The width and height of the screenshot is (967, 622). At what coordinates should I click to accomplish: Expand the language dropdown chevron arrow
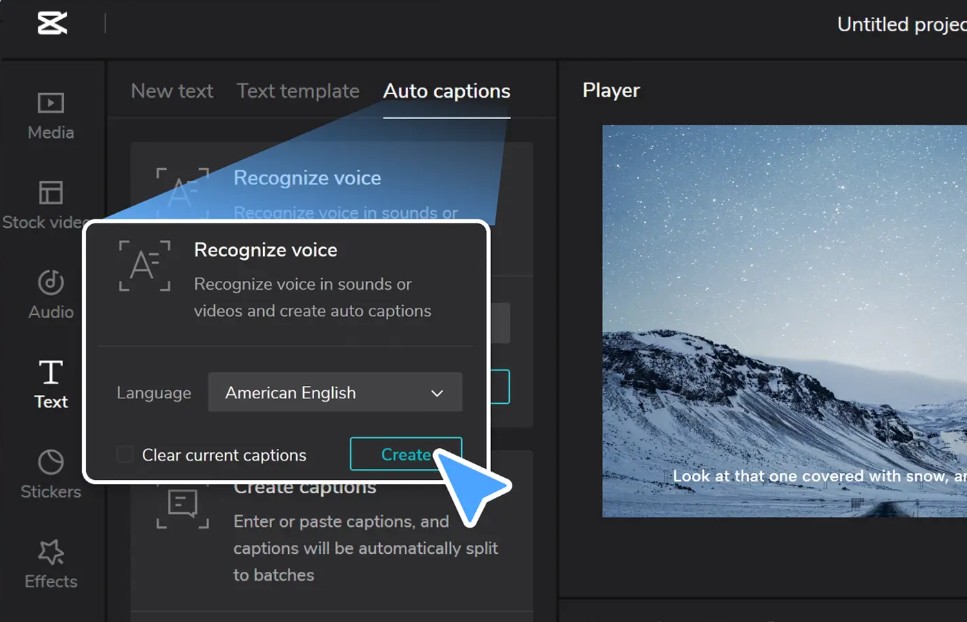pyautogui.click(x=437, y=393)
